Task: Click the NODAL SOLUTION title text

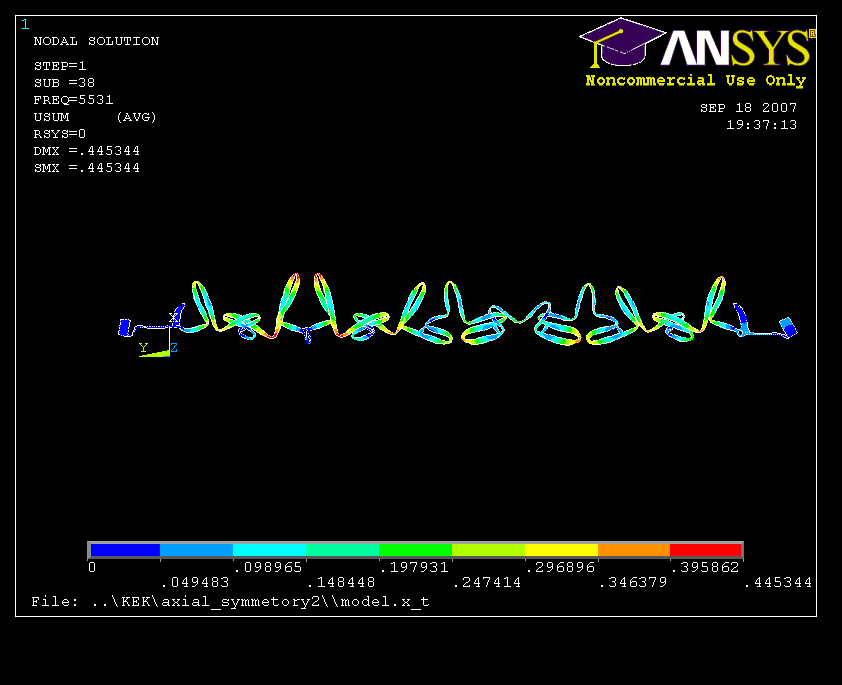Action: click(x=96, y=41)
